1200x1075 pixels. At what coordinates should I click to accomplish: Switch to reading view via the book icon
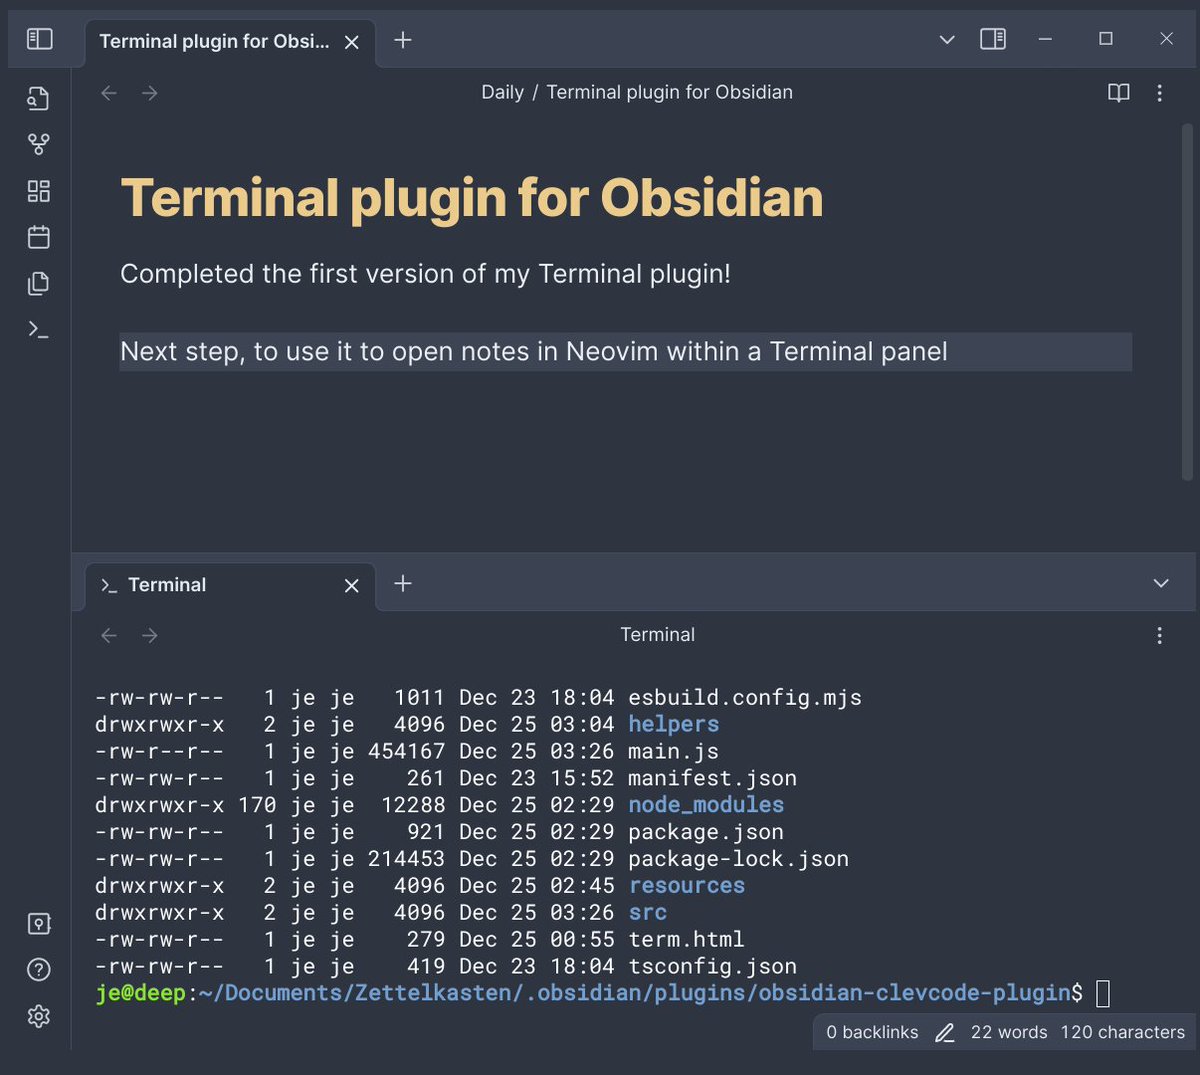pos(1117,92)
